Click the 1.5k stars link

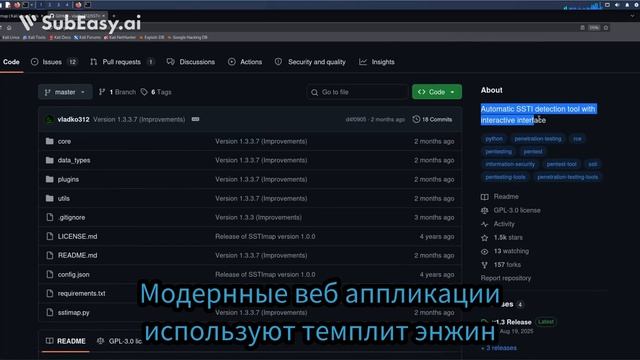[508, 237]
